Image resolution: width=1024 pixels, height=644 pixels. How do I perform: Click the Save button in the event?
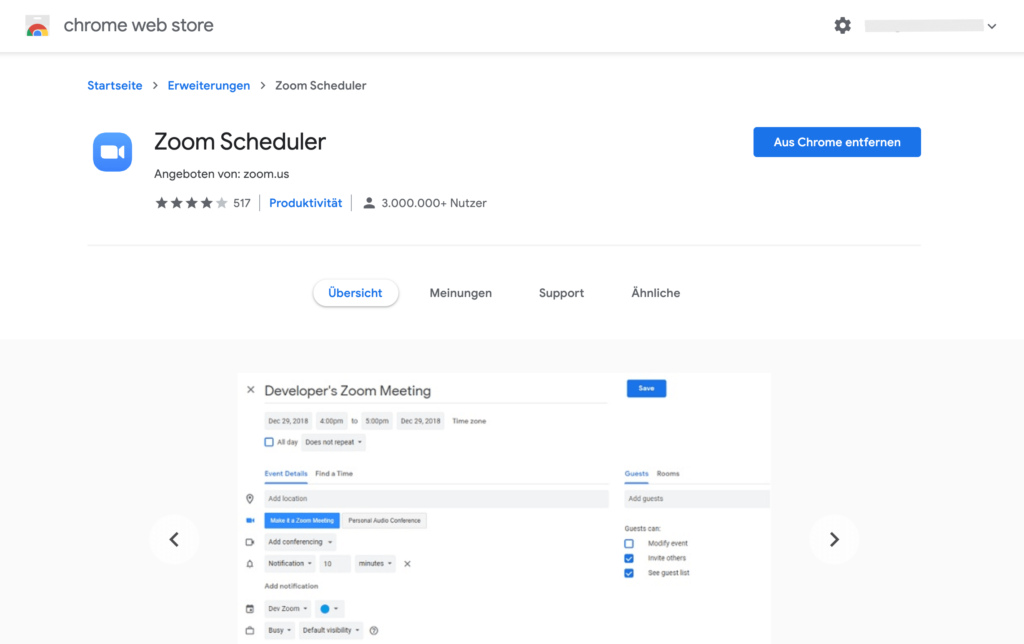pos(647,389)
